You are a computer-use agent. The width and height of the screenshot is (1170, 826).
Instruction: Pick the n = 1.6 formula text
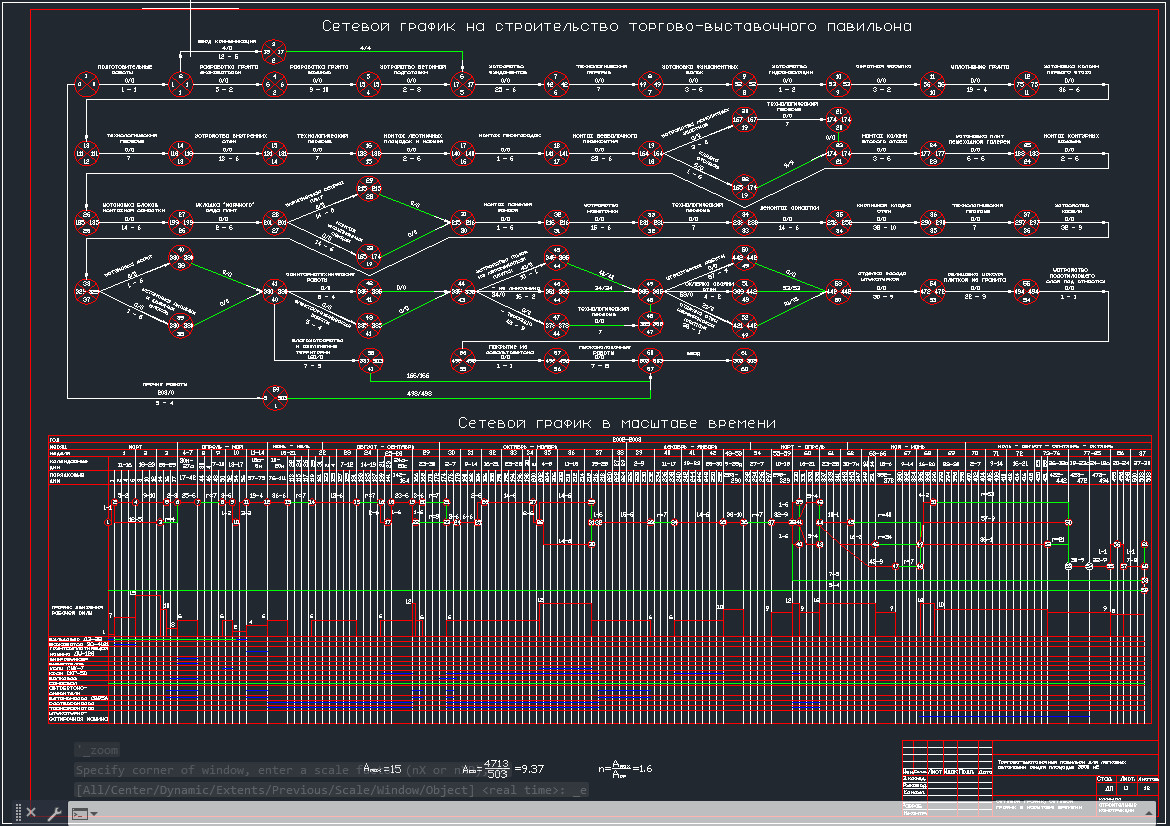pyautogui.click(x=625, y=768)
